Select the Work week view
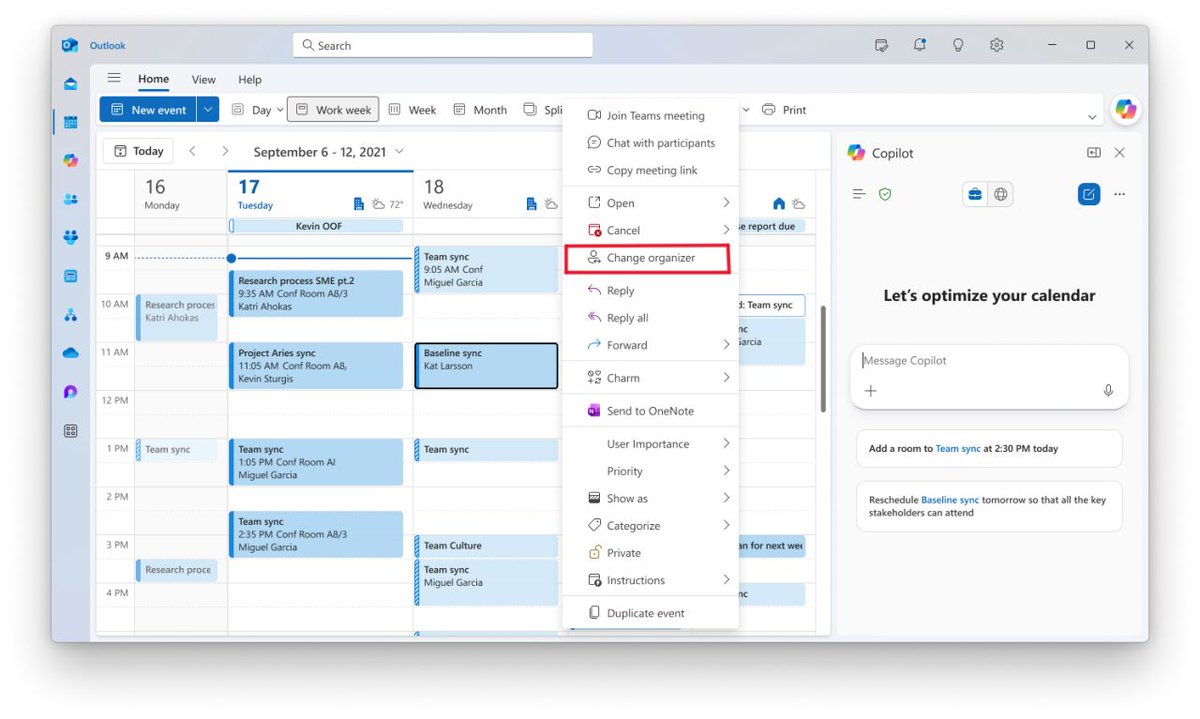Image resolution: width=1200 pixels, height=719 pixels. point(333,110)
